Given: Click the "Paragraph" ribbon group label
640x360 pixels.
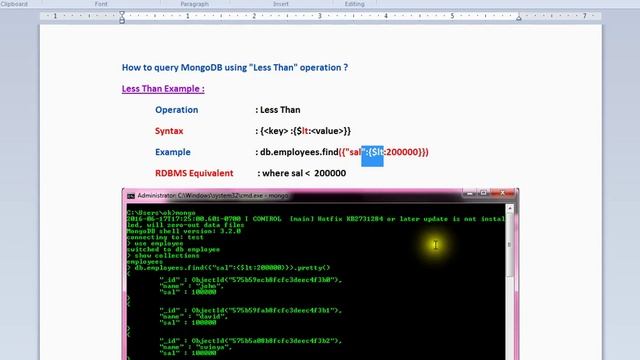Looking at the screenshot, I should 195,4.
